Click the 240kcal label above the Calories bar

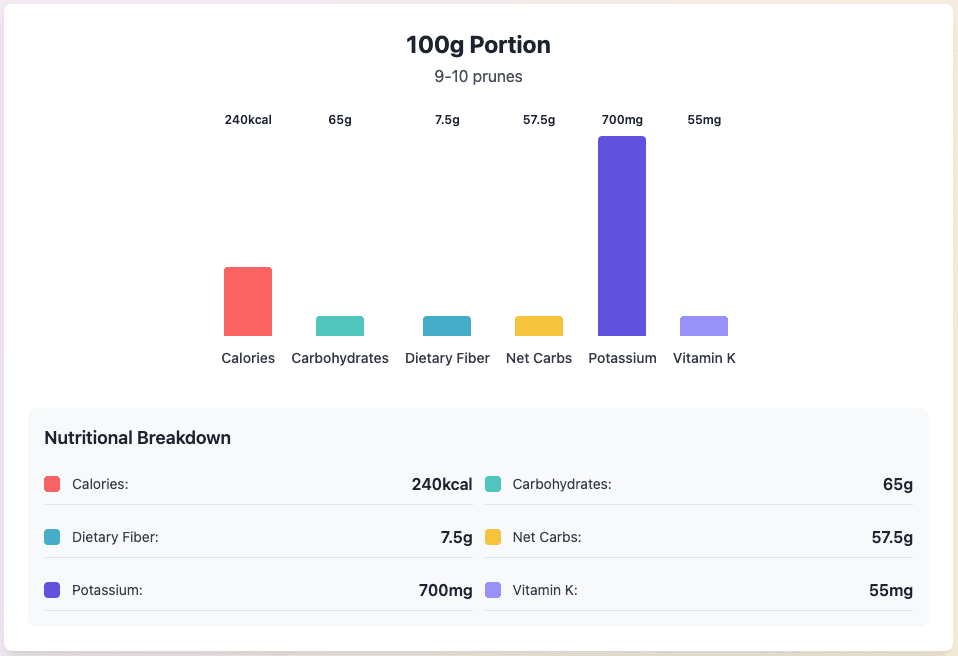pos(248,120)
